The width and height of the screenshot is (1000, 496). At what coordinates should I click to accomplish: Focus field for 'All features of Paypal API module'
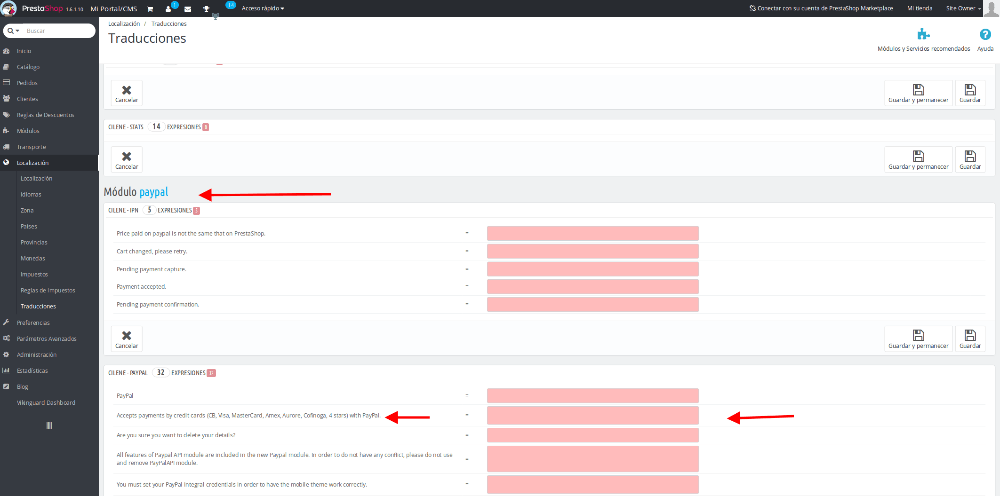[x=592, y=458]
